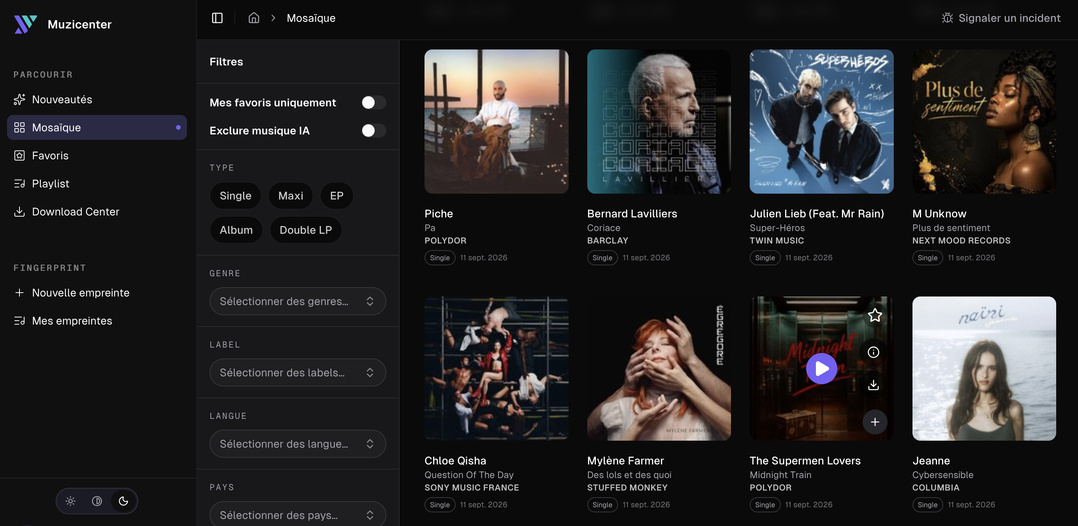Open the Piche Pa album cover

pos(496,121)
